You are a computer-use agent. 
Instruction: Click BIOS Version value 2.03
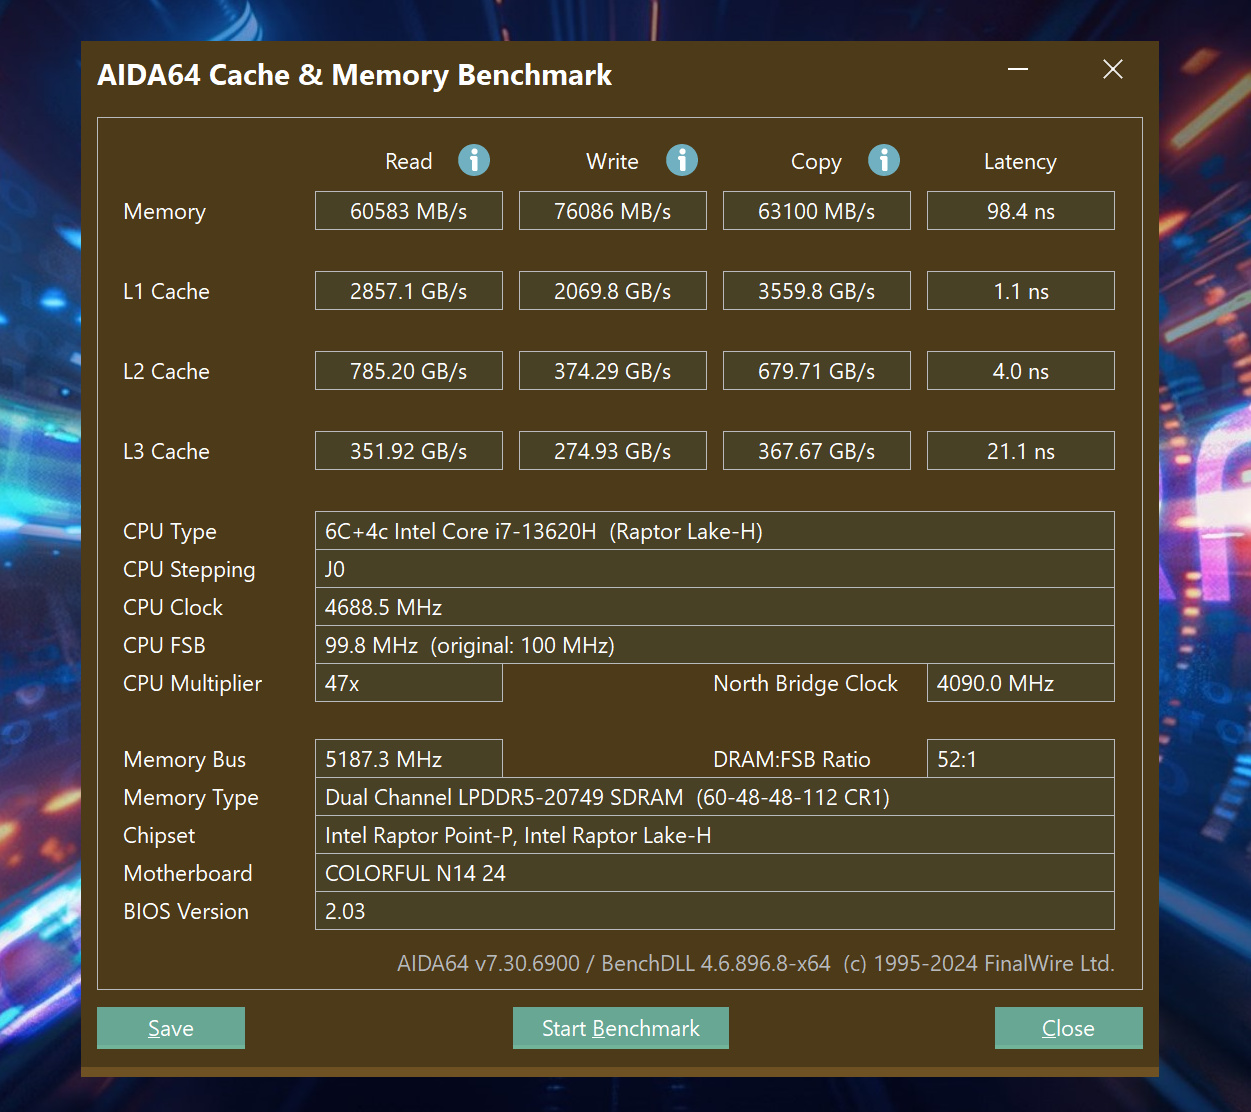[715, 911]
